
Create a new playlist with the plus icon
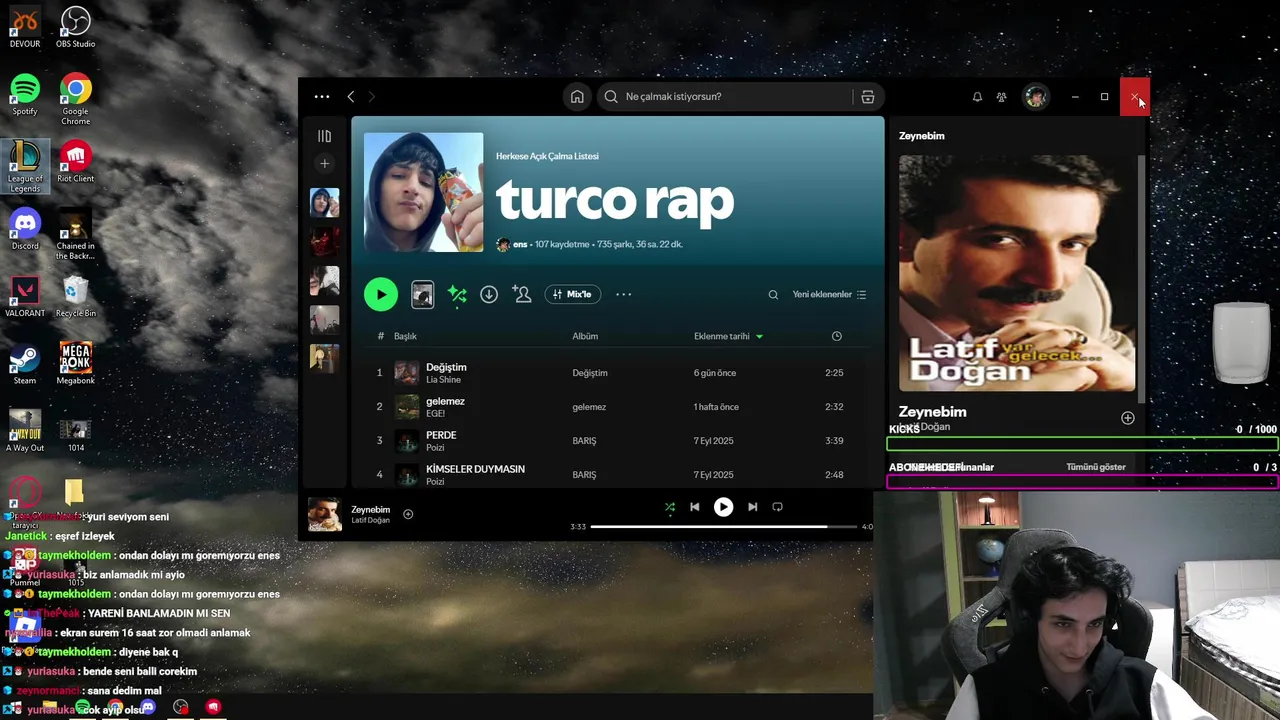point(324,163)
